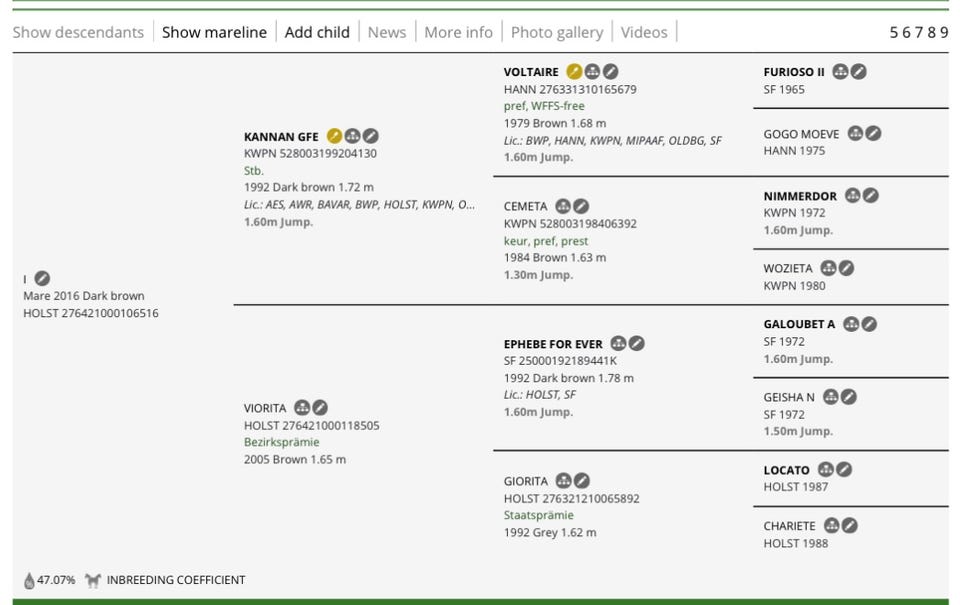Click the blood drop percentage icon
The width and height of the screenshot is (960, 605).
click(29, 580)
